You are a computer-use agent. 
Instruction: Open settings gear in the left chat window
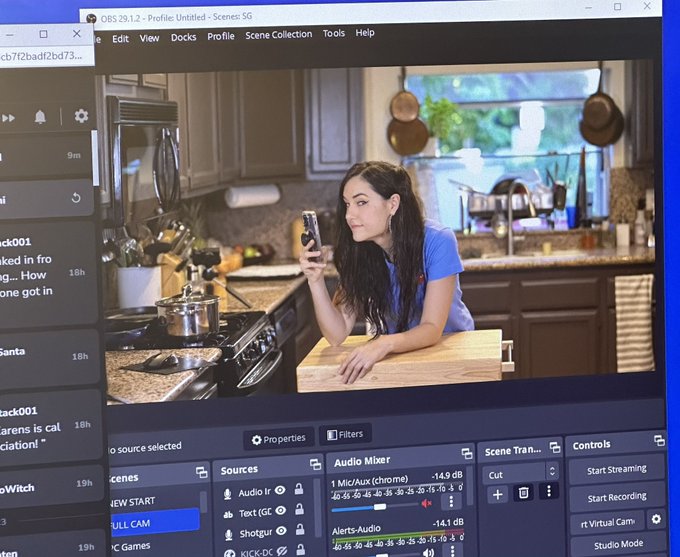(x=81, y=116)
